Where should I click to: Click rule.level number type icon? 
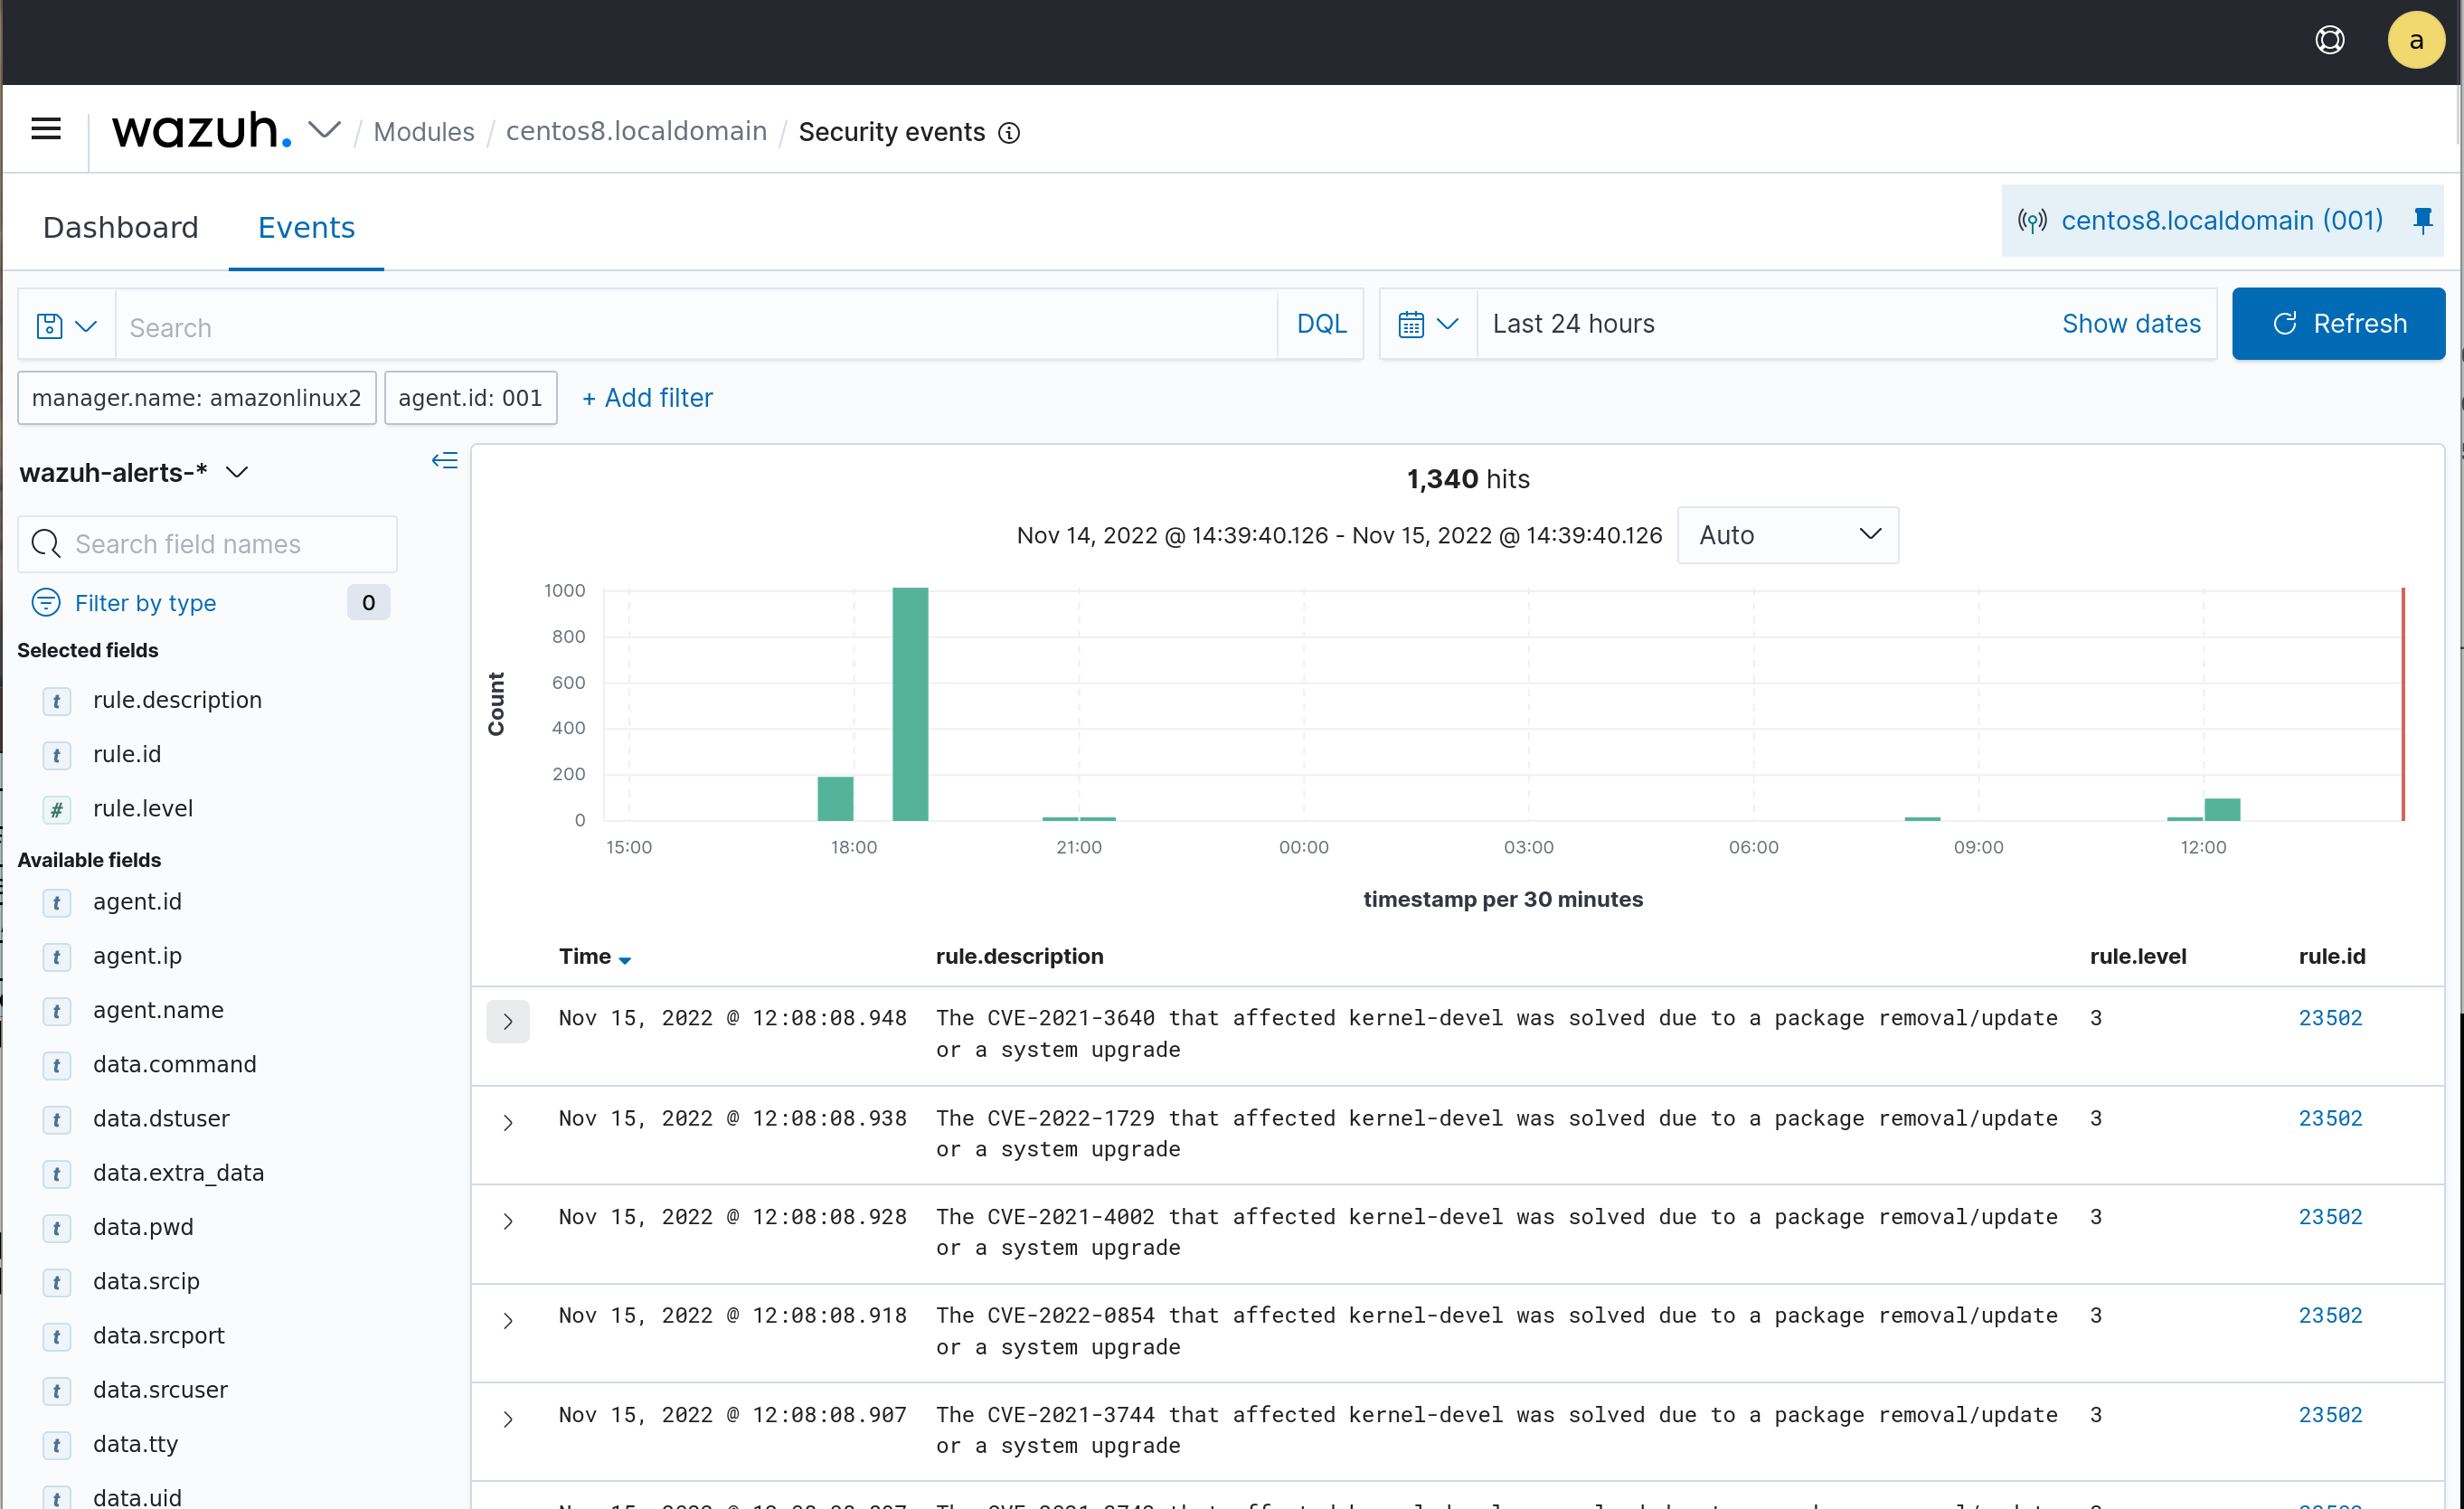coord(57,809)
